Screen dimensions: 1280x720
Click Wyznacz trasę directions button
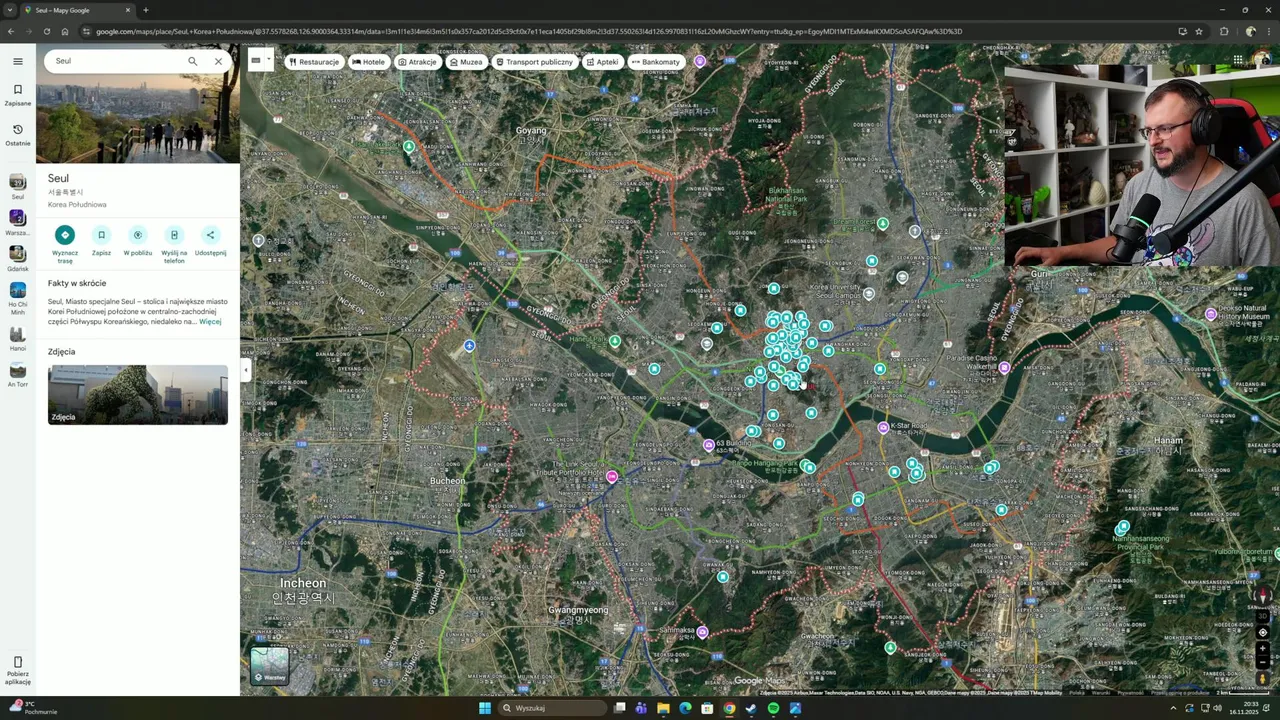click(65, 235)
